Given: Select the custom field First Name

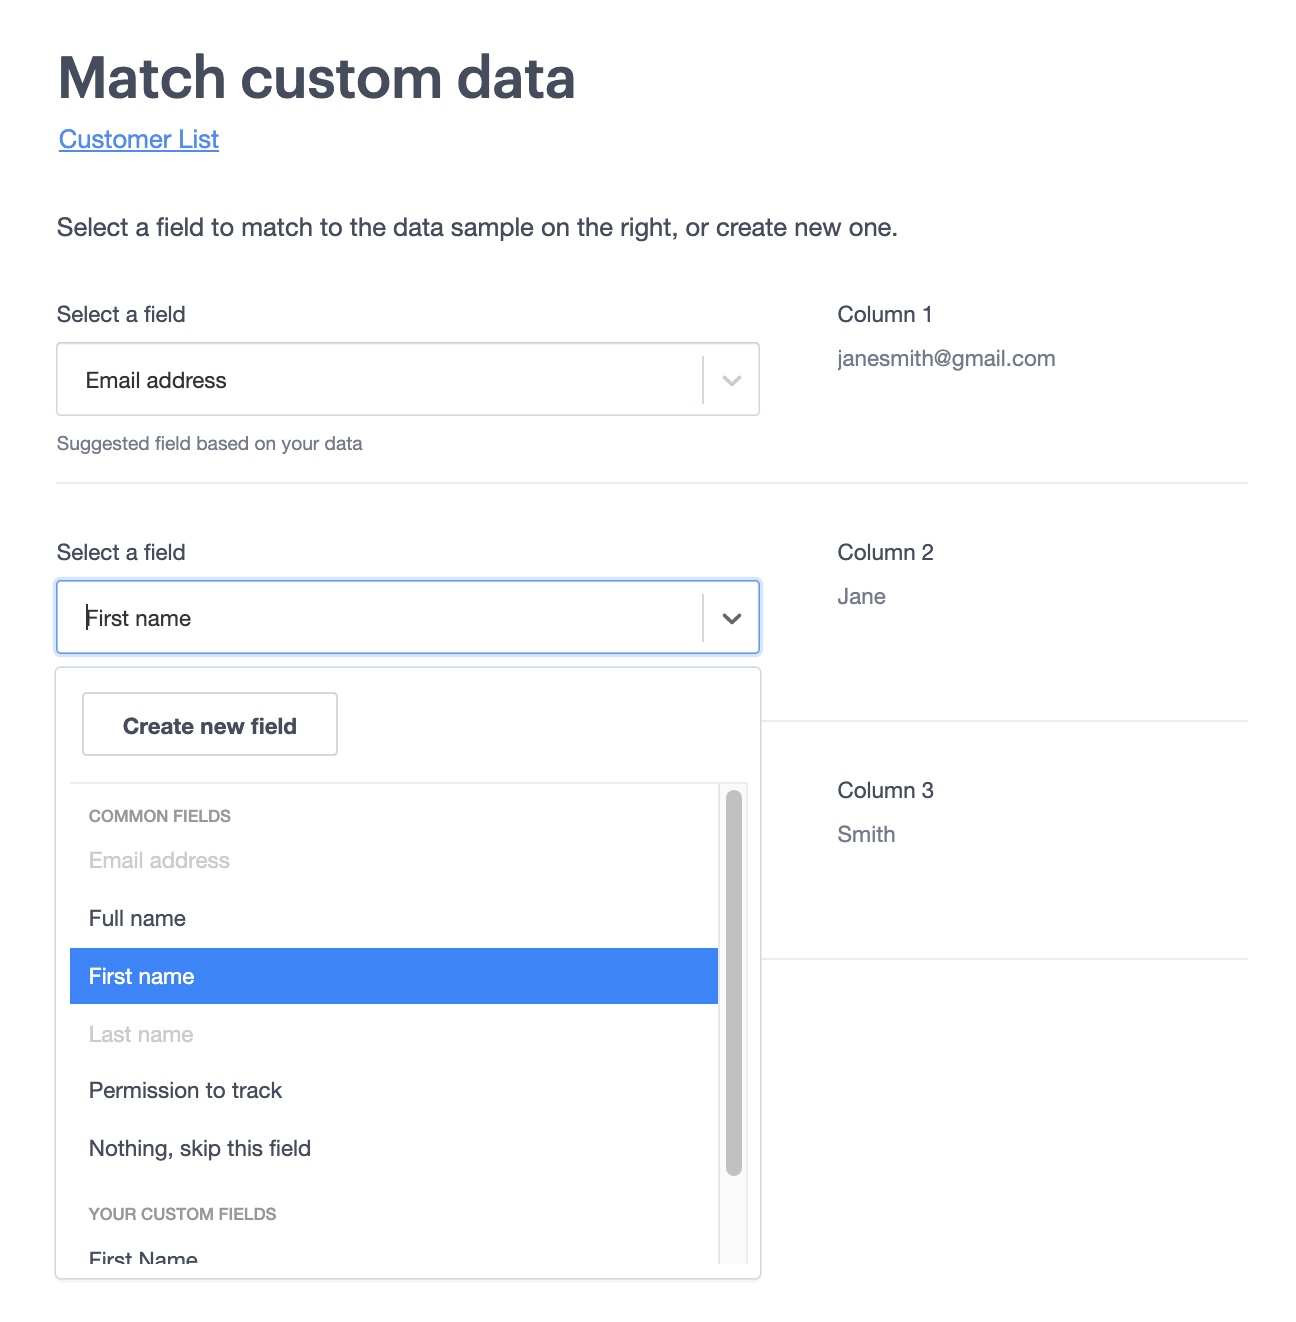Looking at the screenshot, I should (143, 1256).
